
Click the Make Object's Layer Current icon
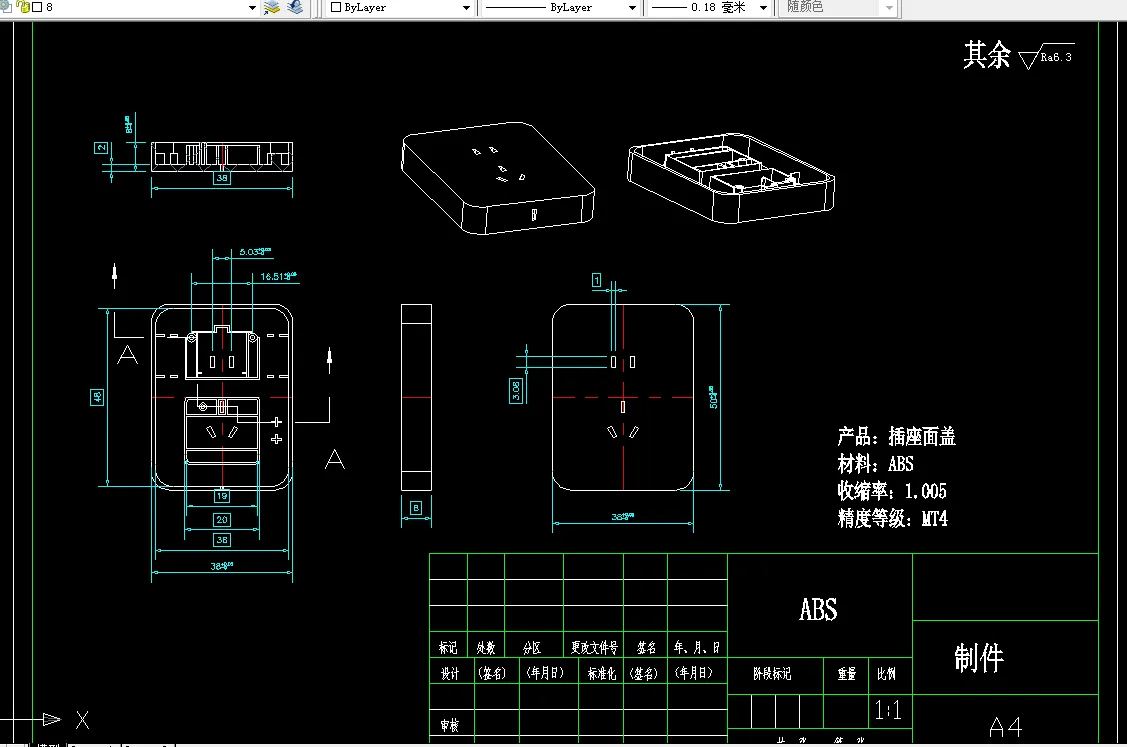pos(272,7)
